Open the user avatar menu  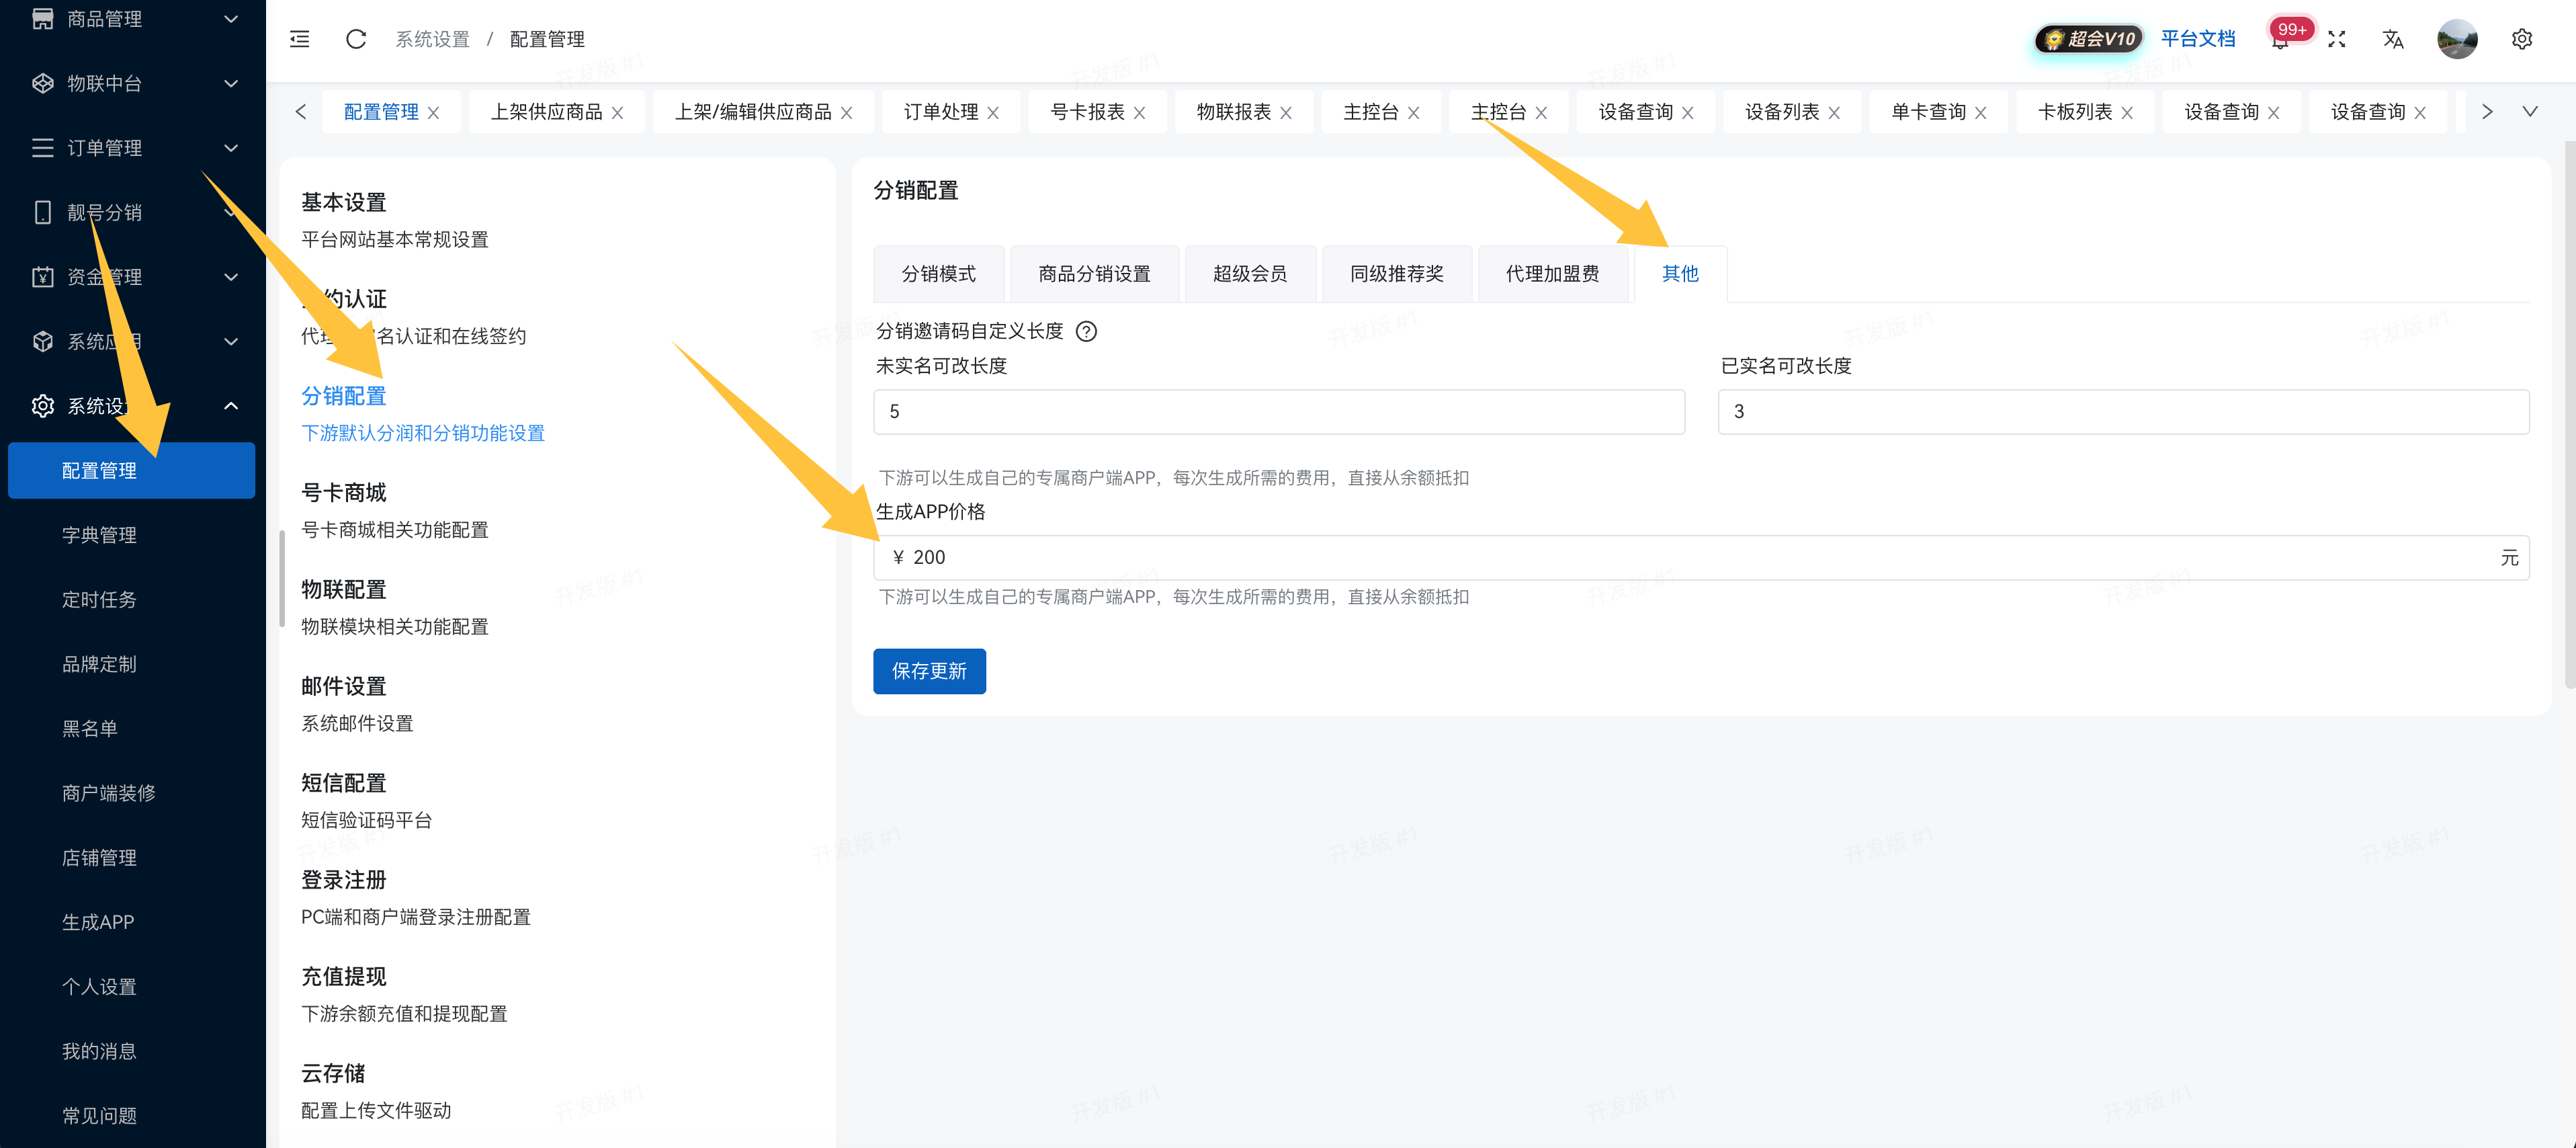pyautogui.click(x=2458, y=39)
